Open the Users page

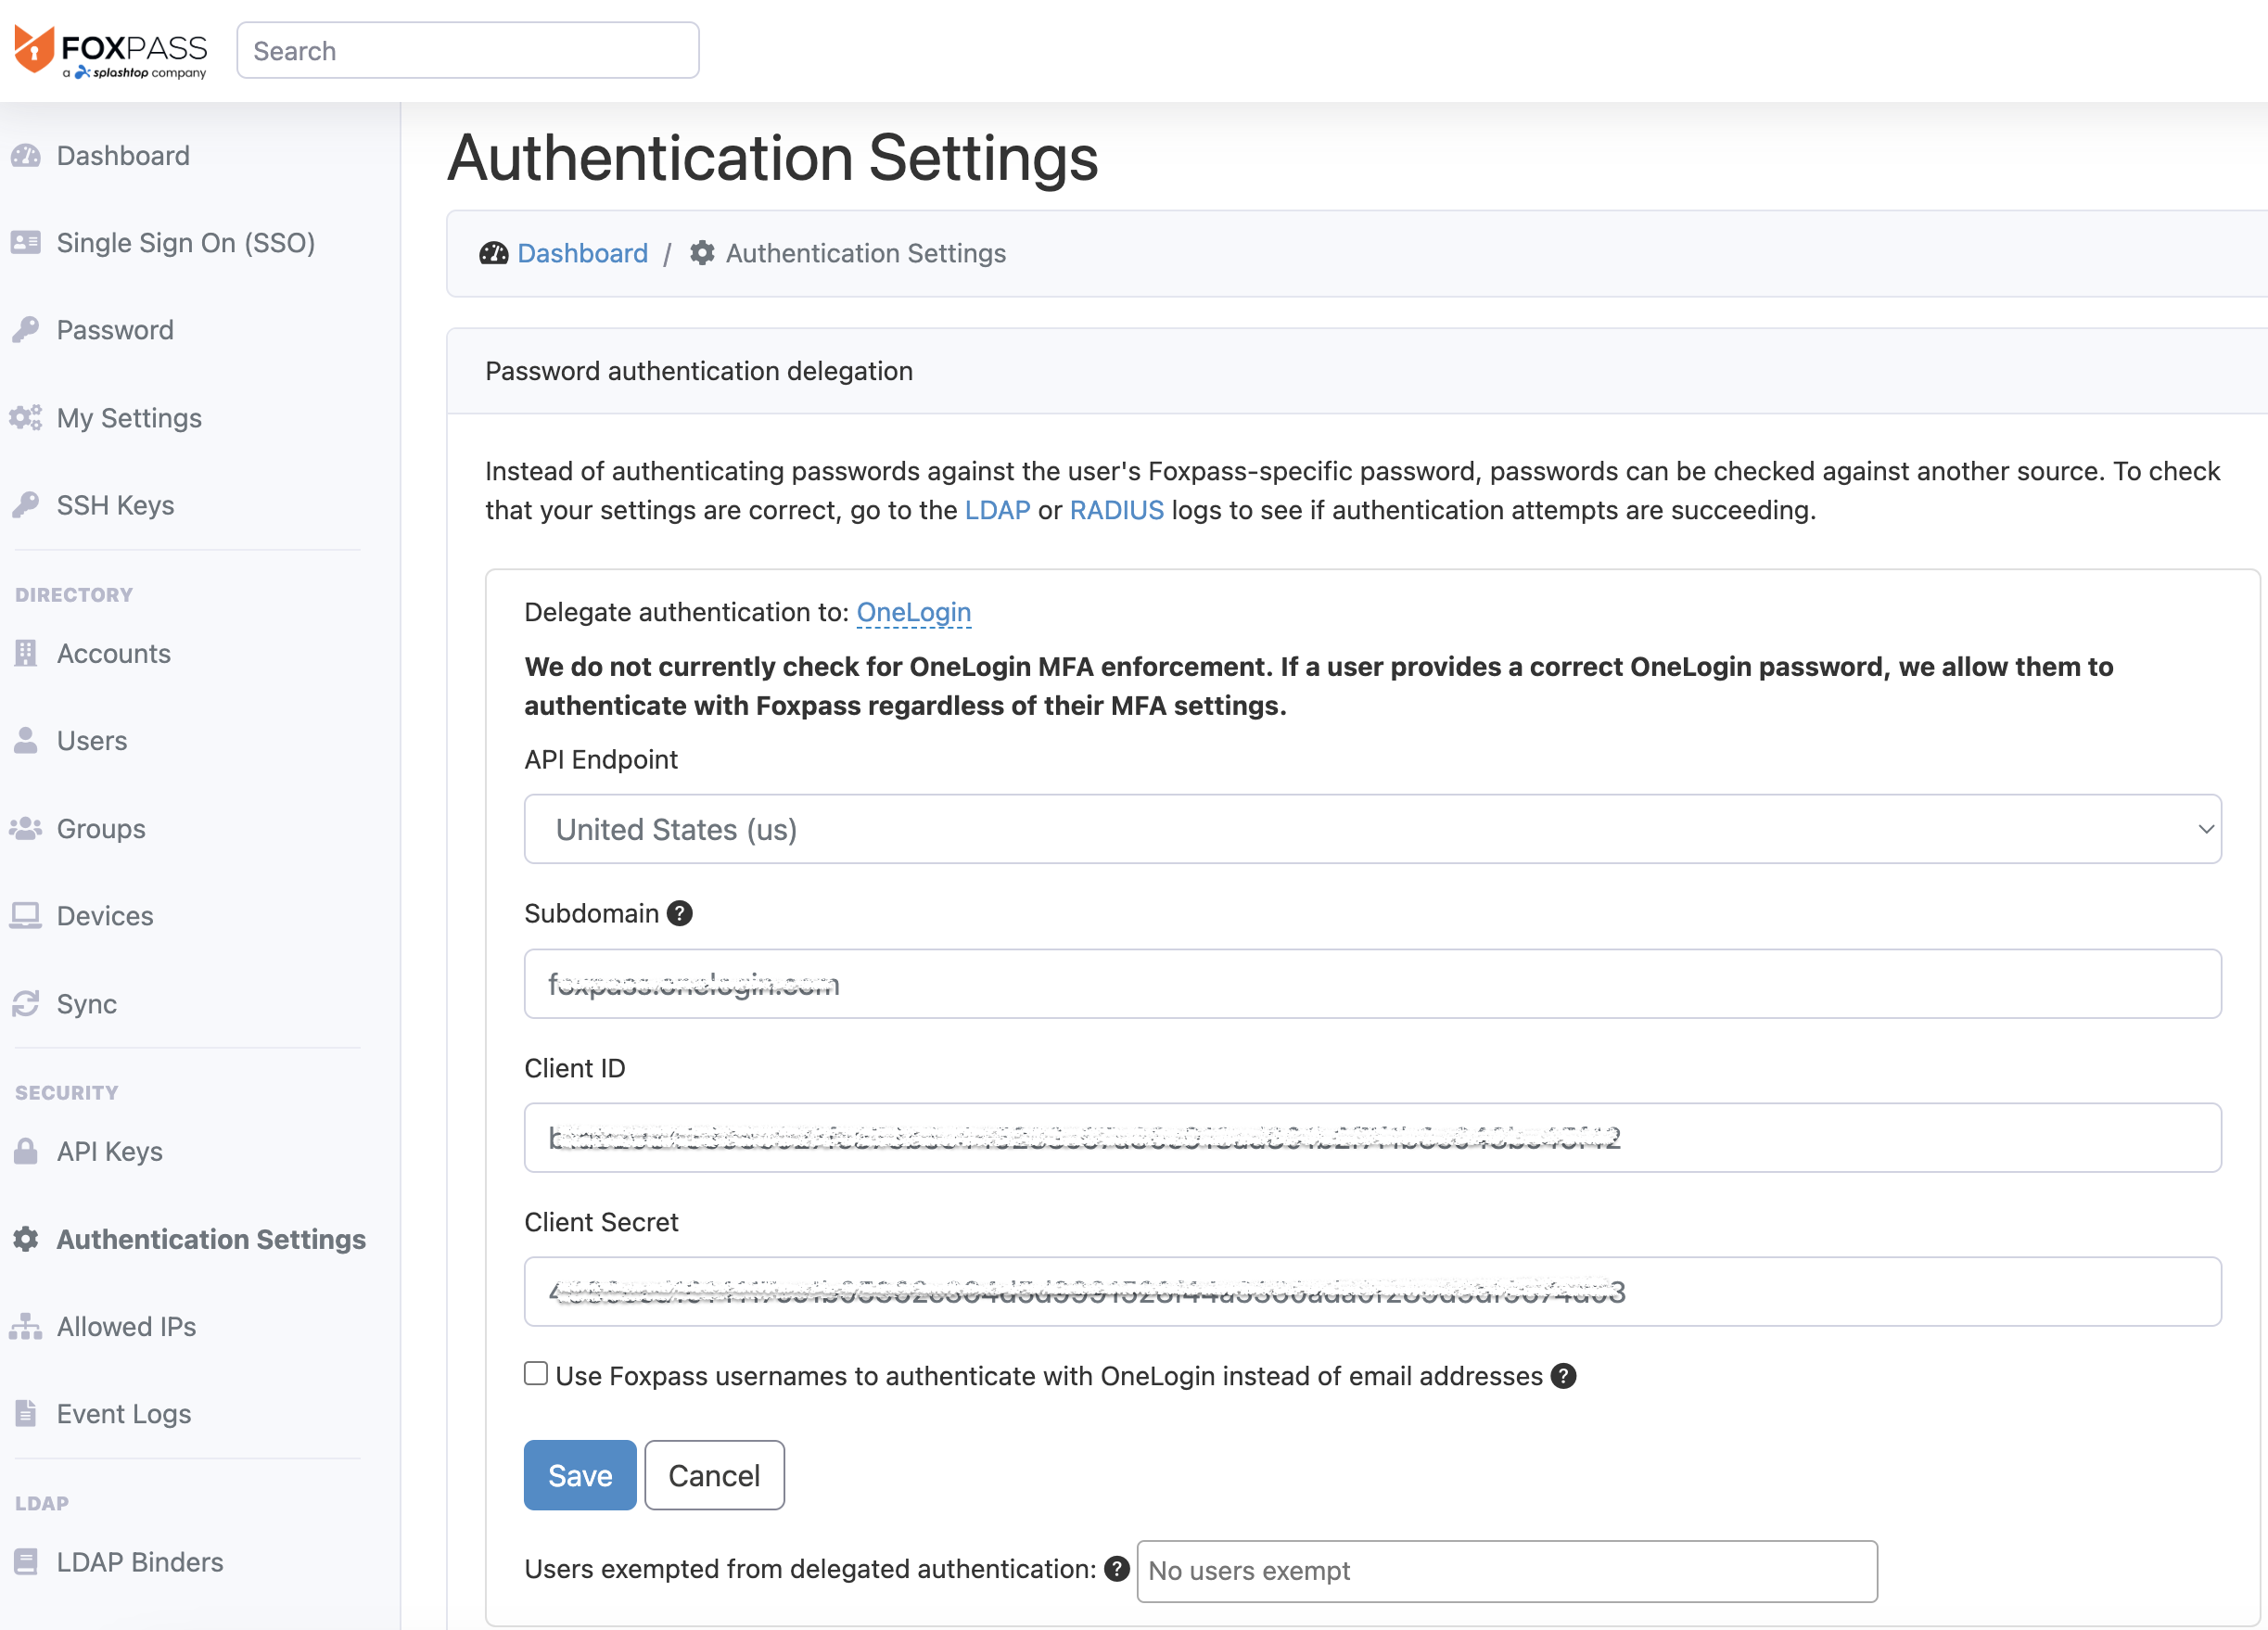tap(91, 741)
